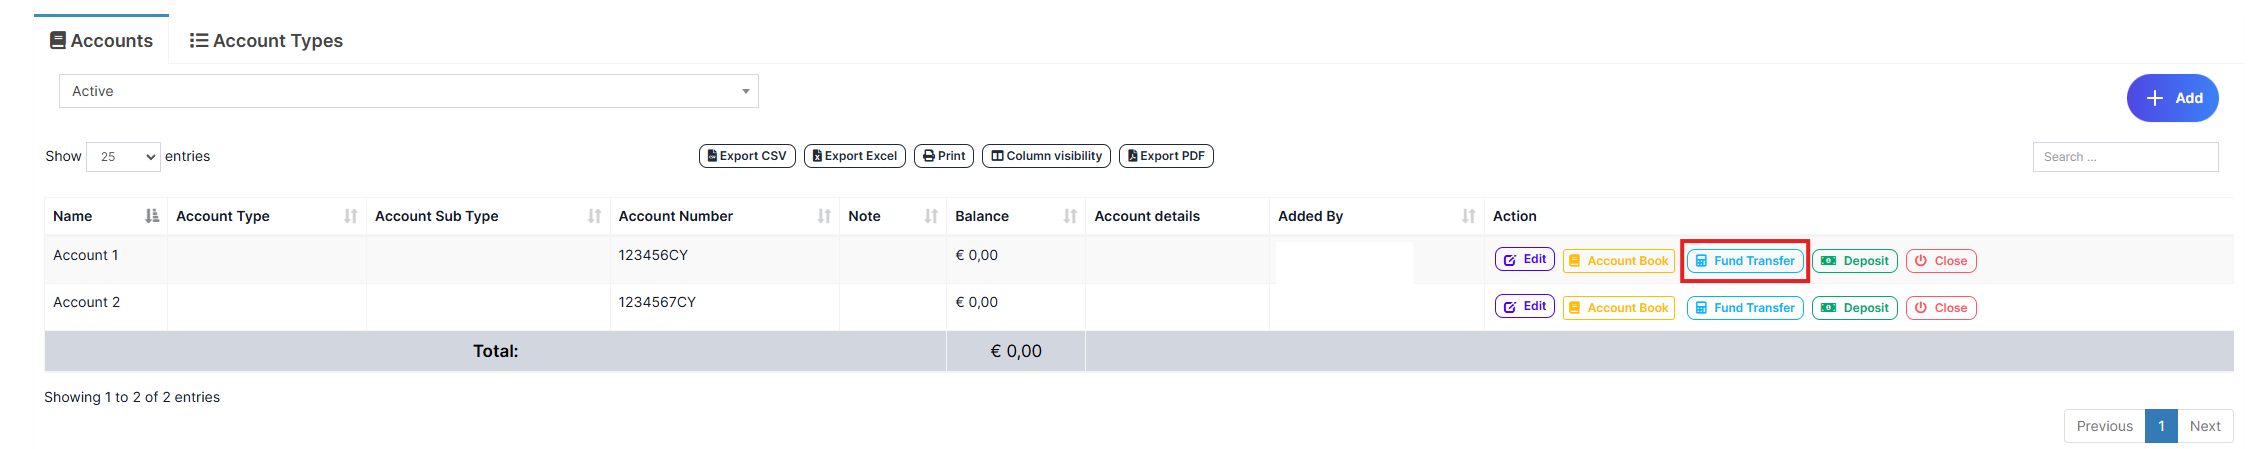Sort by Added By column arrows

[x=1468, y=216]
